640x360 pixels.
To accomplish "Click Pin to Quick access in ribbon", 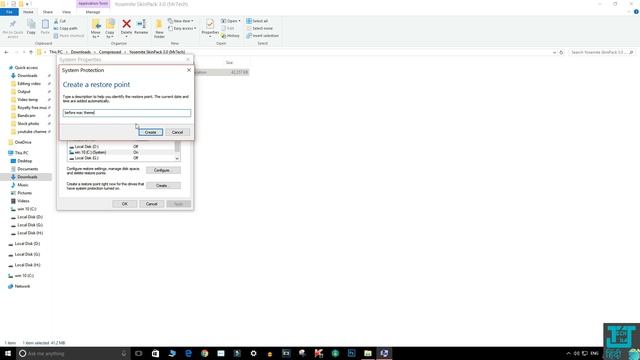I will pyautogui.click(x=13, y=28).
